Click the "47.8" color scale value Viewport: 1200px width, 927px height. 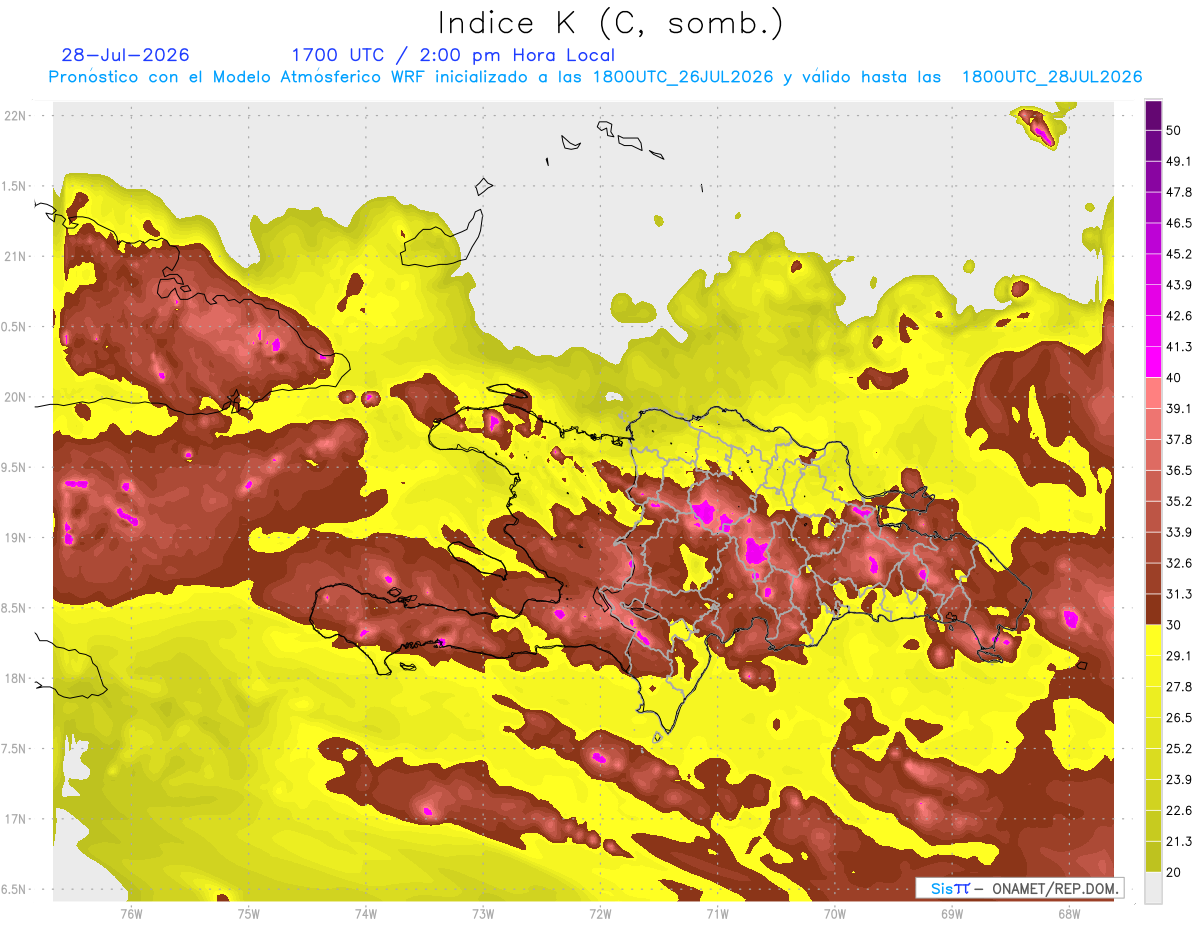[1179, 192]
